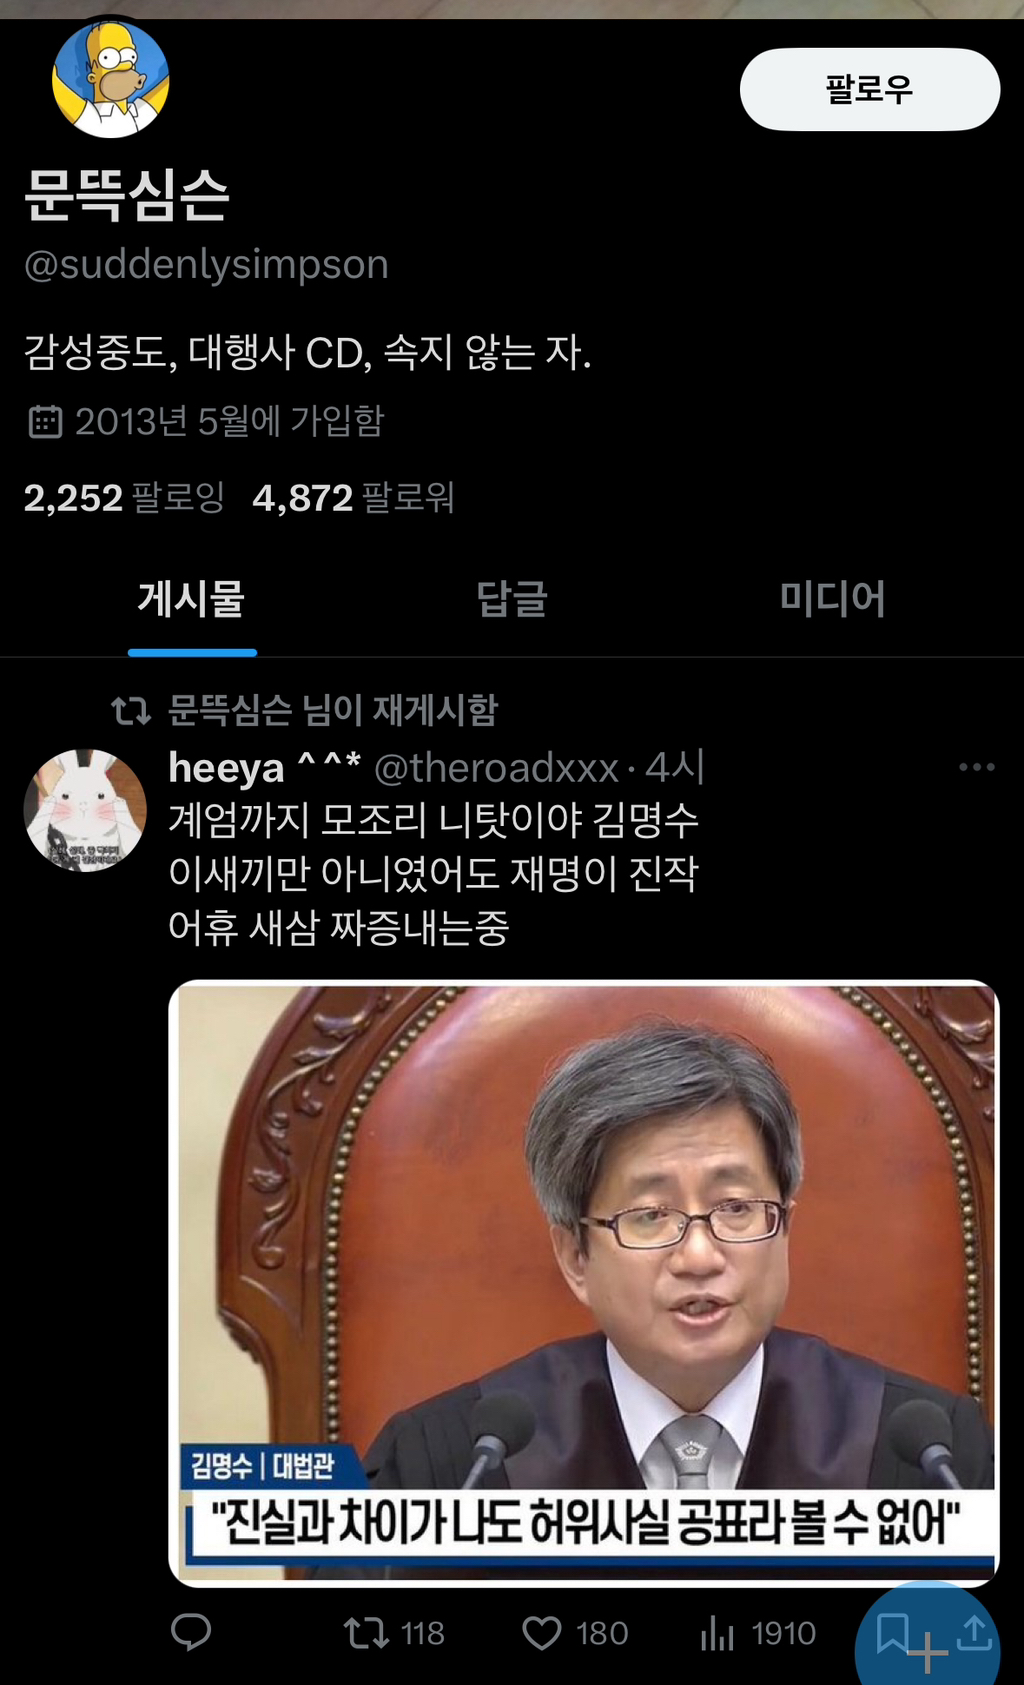Select the 게시물 tab
Image resolution: width=1024 pixels, height=1685 pixels.
pyautogui.click(x=191, y=599)
